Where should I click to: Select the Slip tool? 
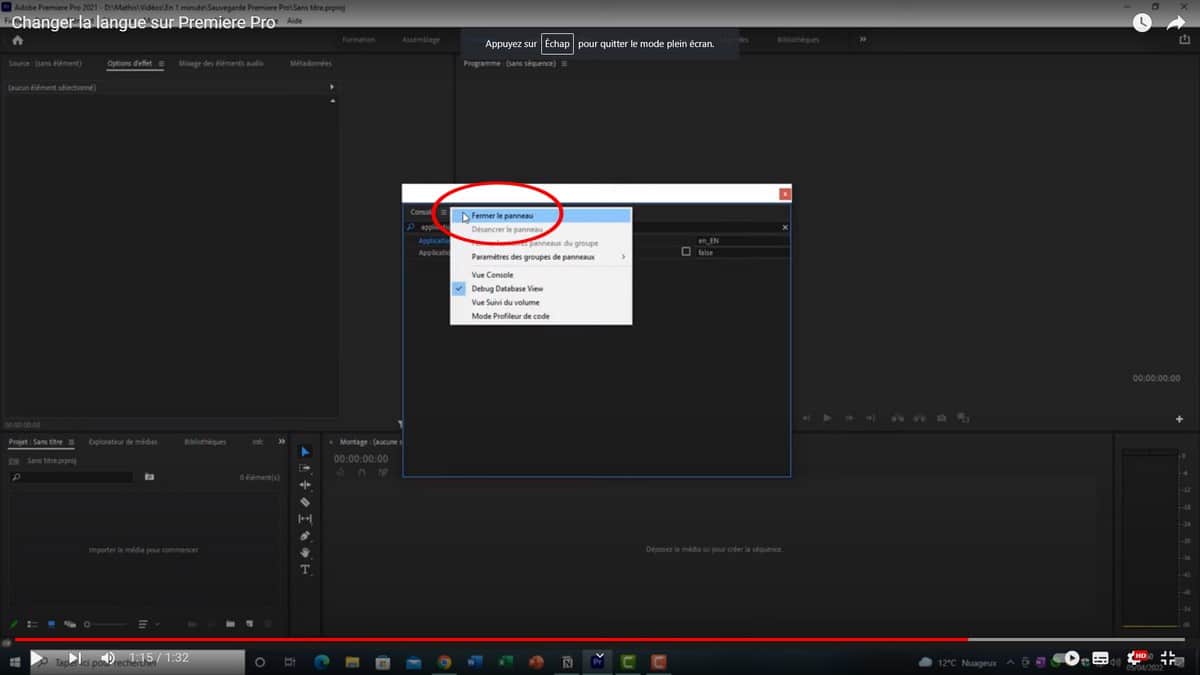click(x=306, y=519)
